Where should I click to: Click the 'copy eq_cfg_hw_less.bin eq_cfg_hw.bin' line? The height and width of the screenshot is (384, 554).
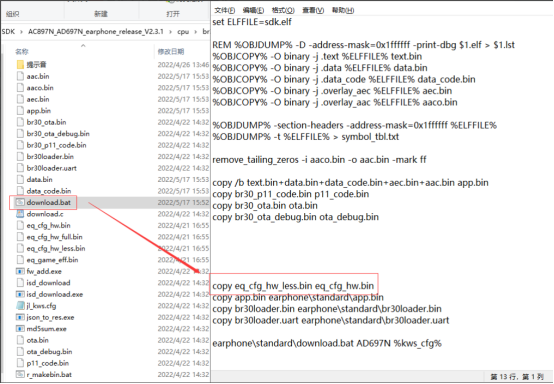click(293, 286)
